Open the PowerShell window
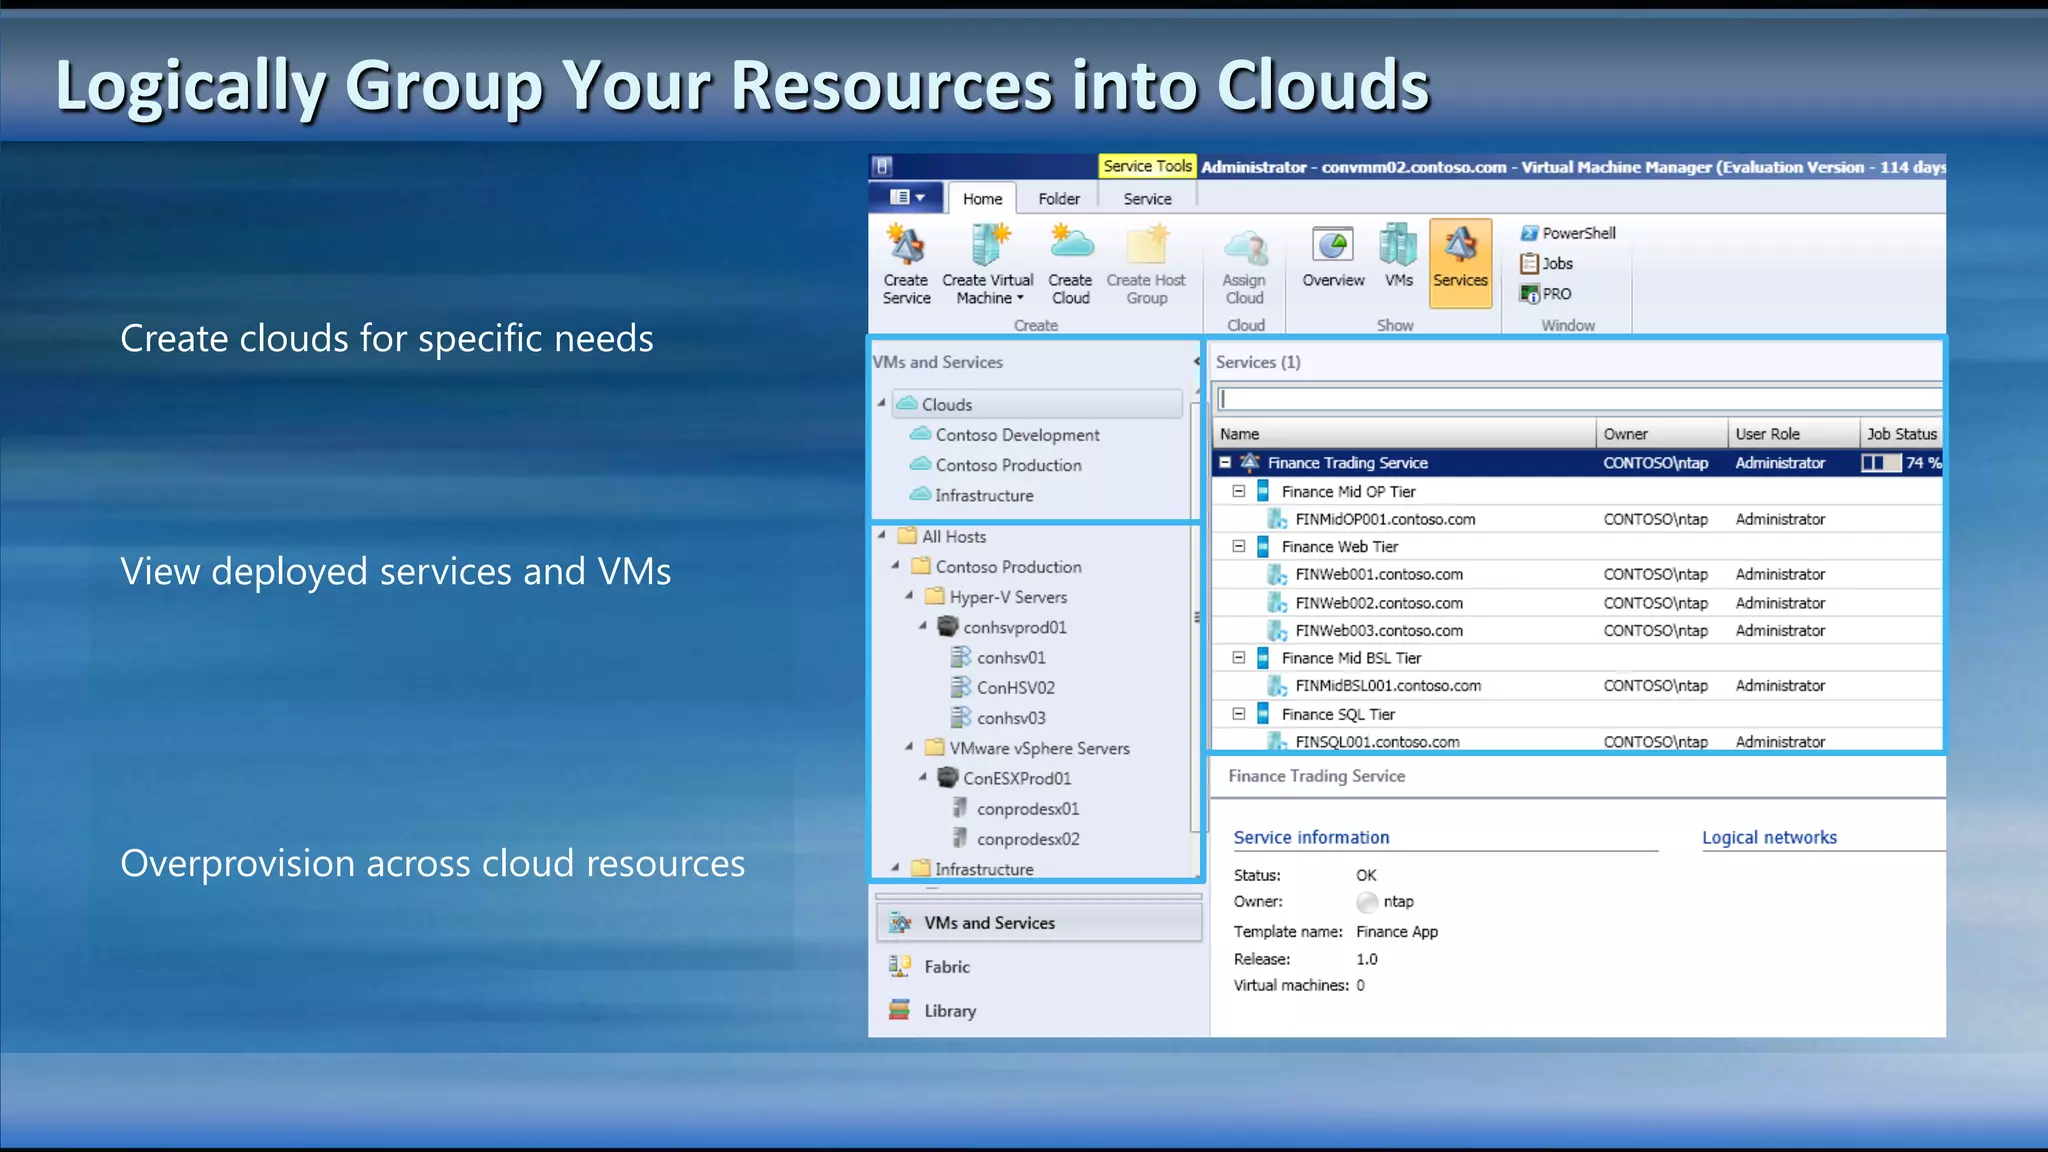Image resolution: width=2048 pixels, height=1152 pixels. 1568,233
